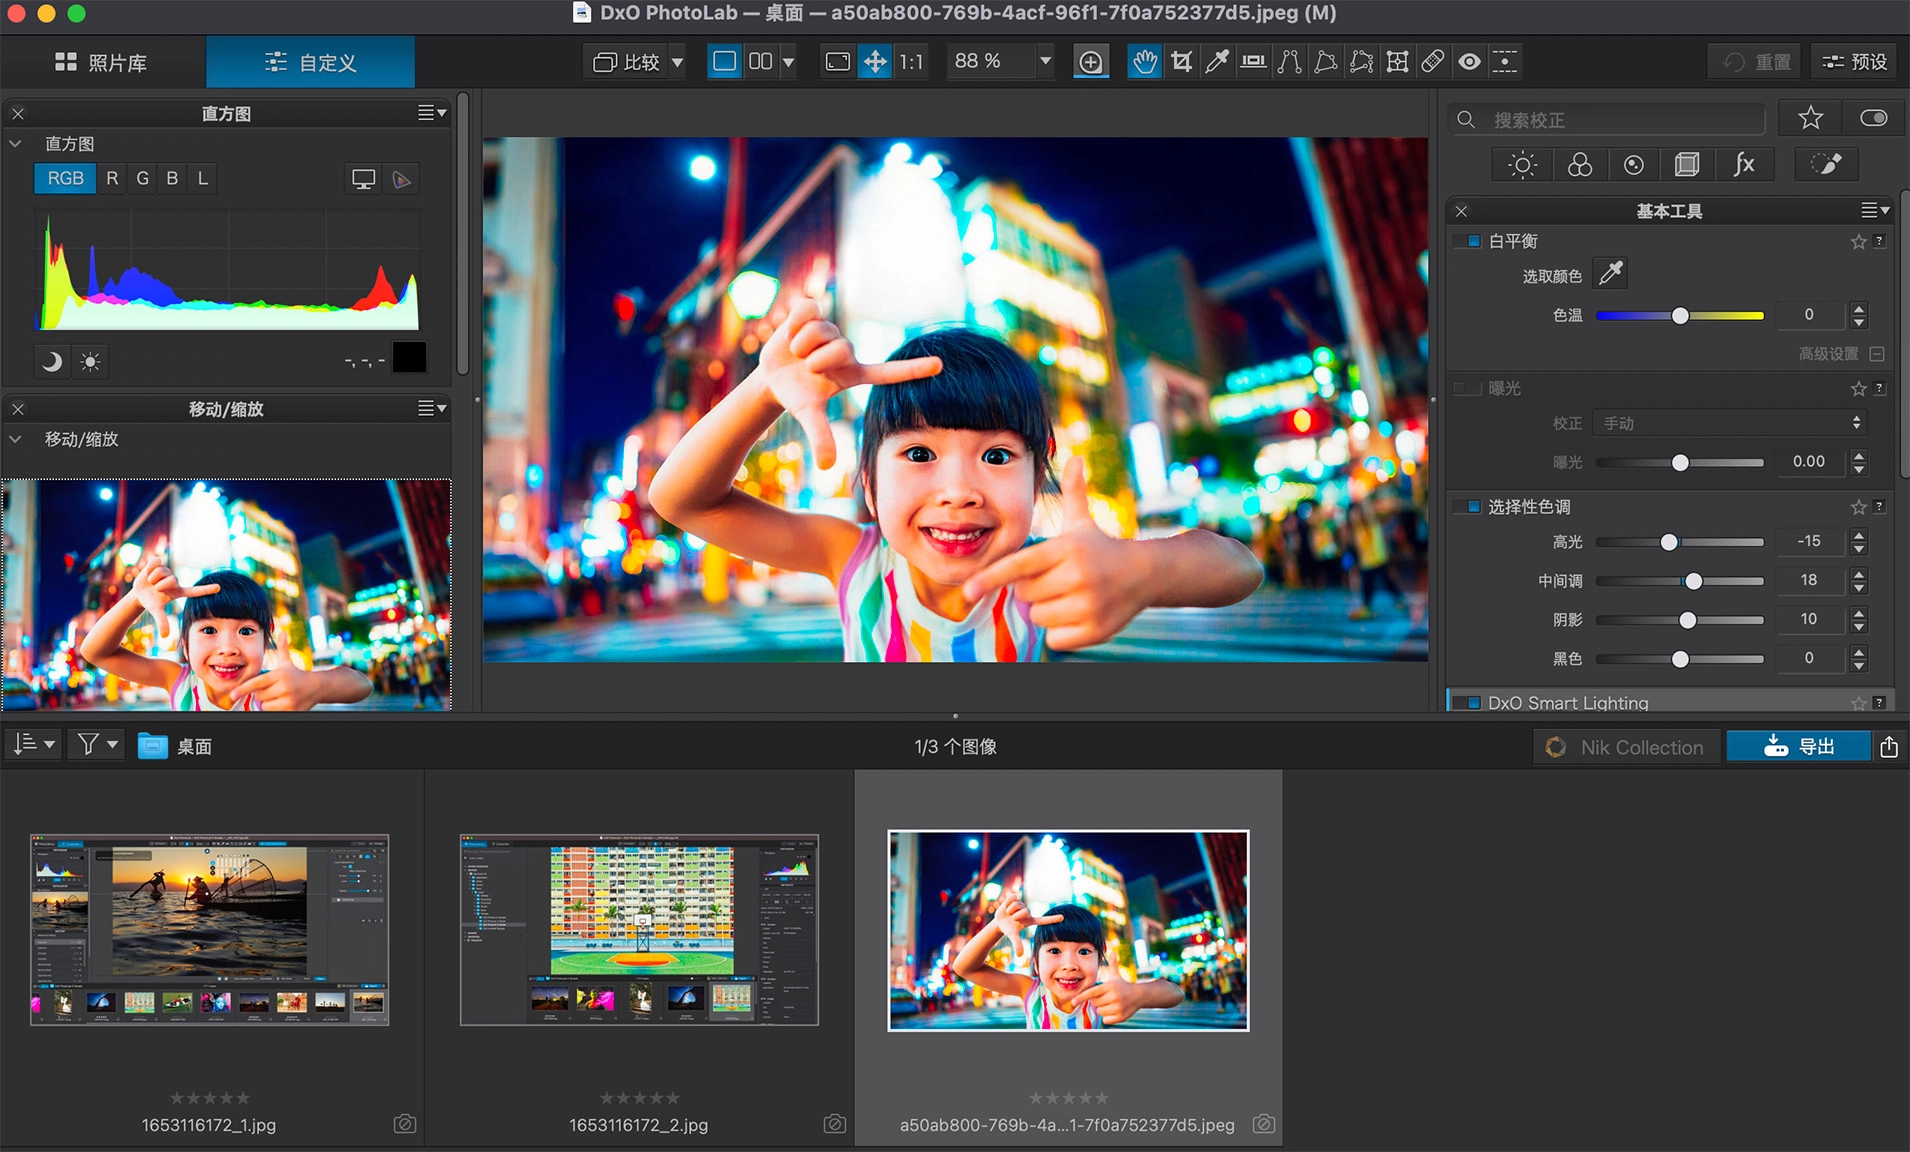Viewport: 1910px width, 1152px height.
Task: Click the 导出 export button
Action: pyautogui.click(x=1798, y=747)
